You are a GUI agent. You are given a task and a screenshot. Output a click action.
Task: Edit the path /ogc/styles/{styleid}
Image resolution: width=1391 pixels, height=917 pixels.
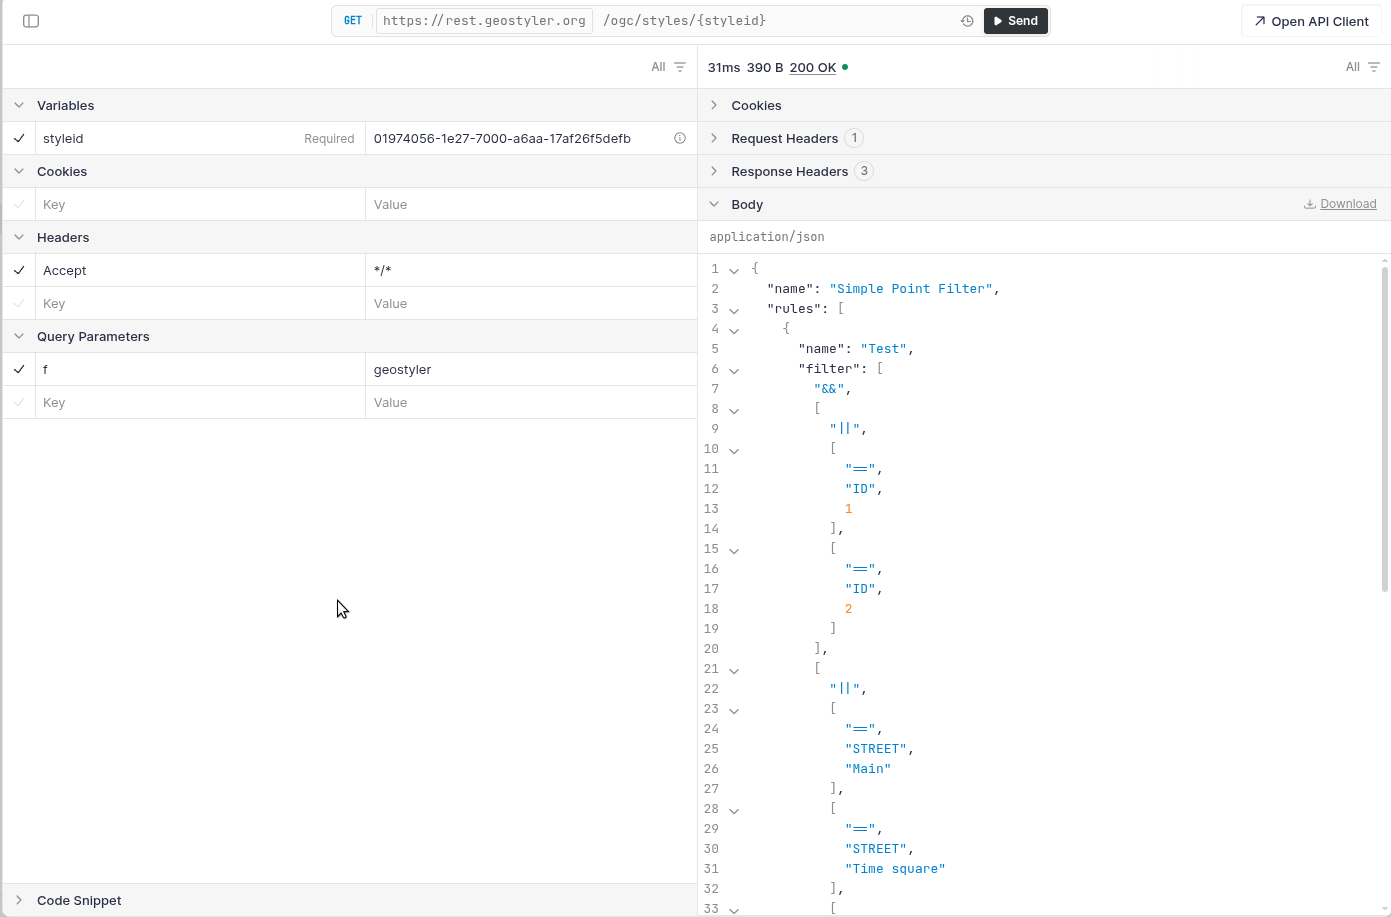684,21
